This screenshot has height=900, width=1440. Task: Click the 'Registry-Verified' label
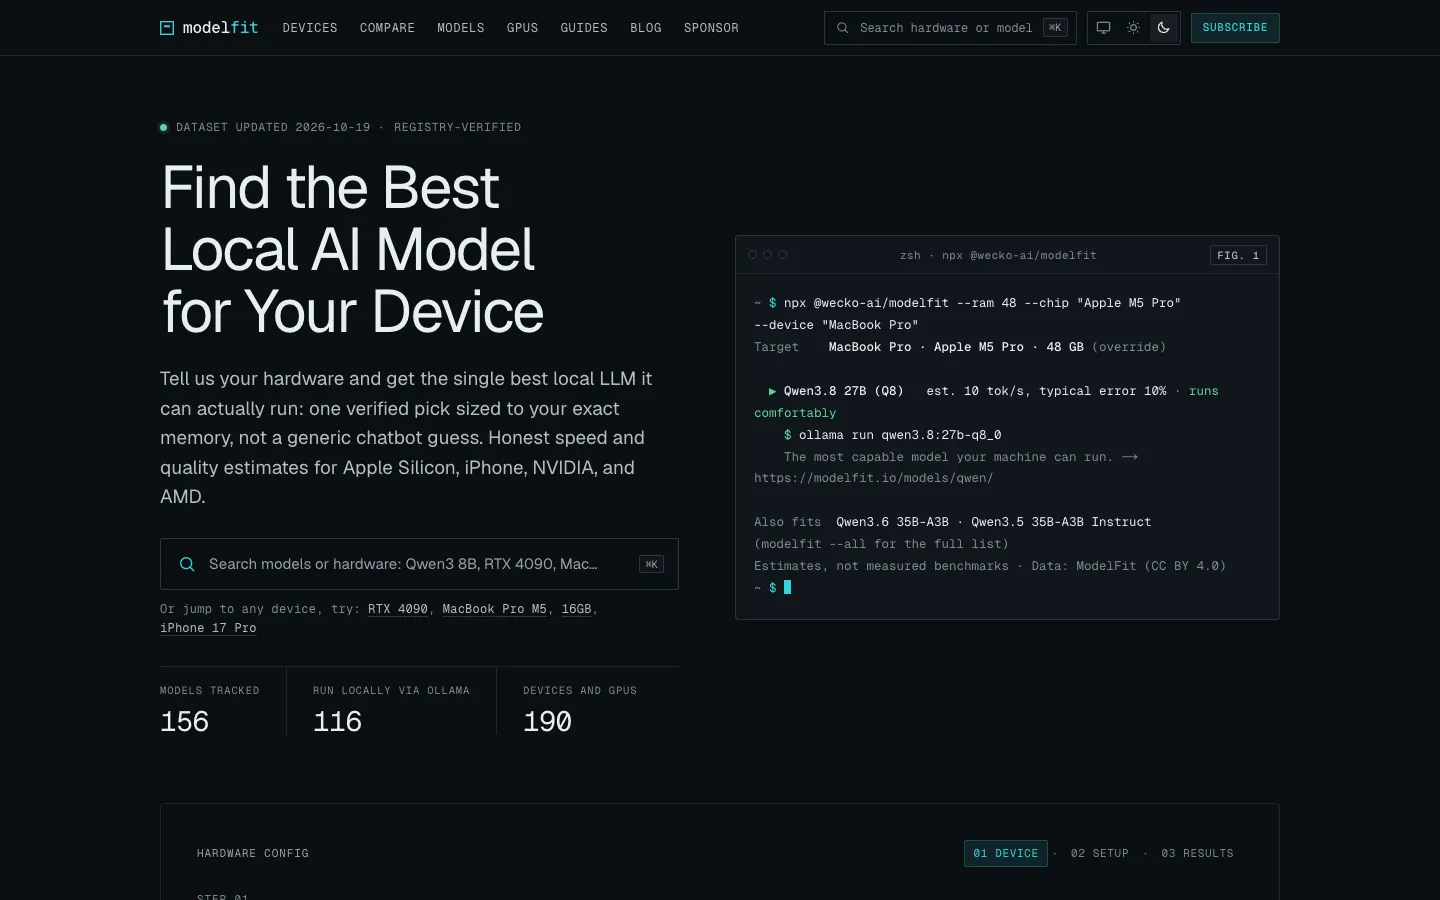click(x=457, y=127)
